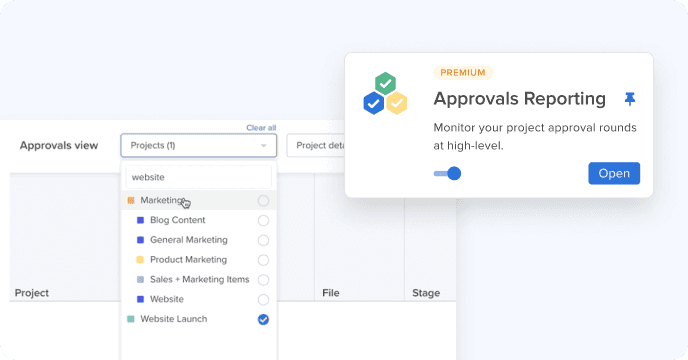Click the teal square beside Website Launch
The height and width of the screenshot is (360, 688).
[130, 319]
